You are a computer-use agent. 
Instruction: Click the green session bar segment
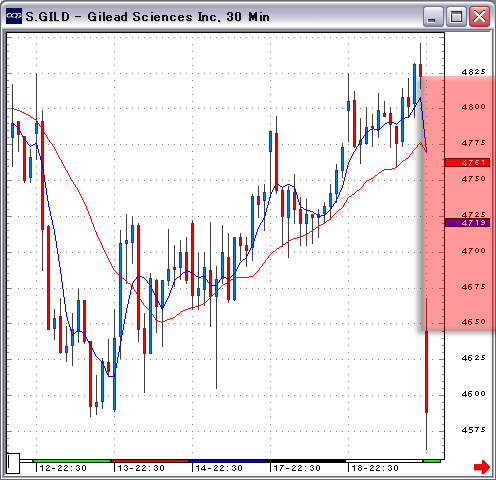pos(72,461)
